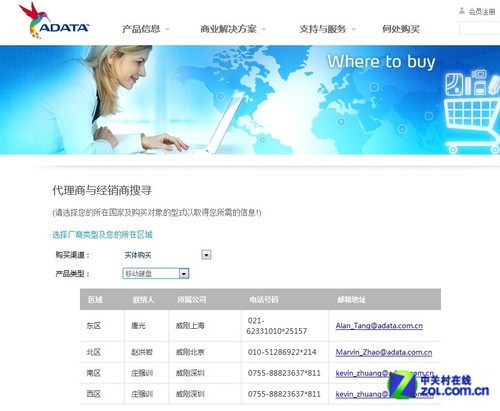Email Alan_Tang@adata.com.cn link

coord(379,326)
